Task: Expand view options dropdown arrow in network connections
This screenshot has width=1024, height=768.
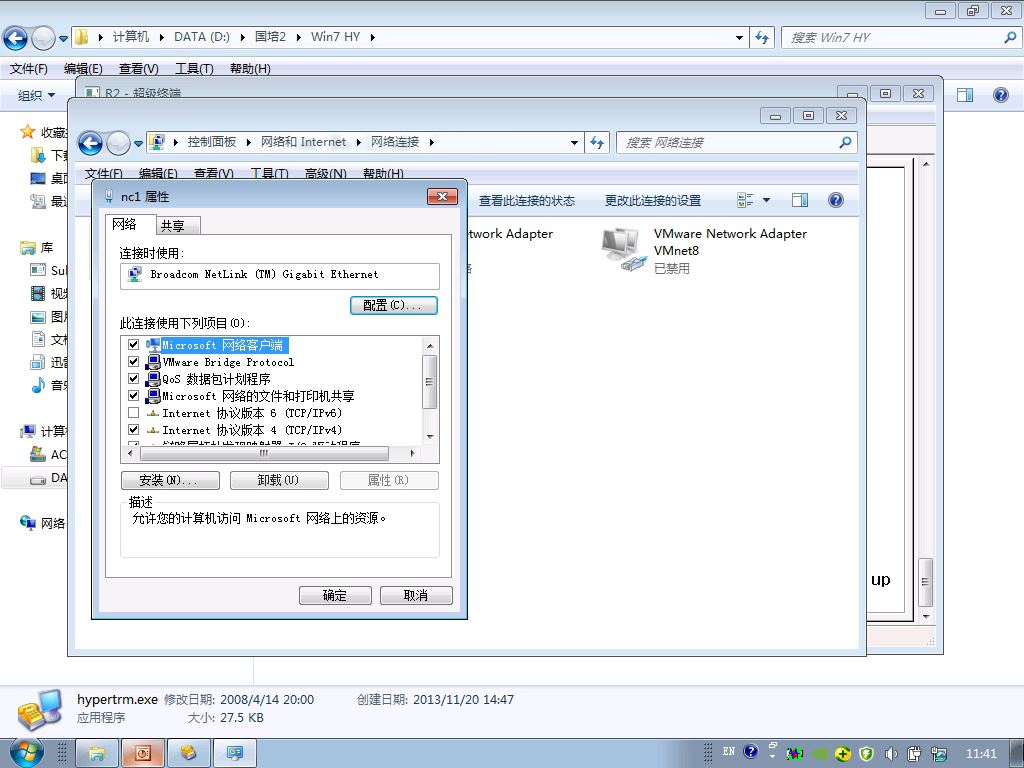Action: (767, 200)
